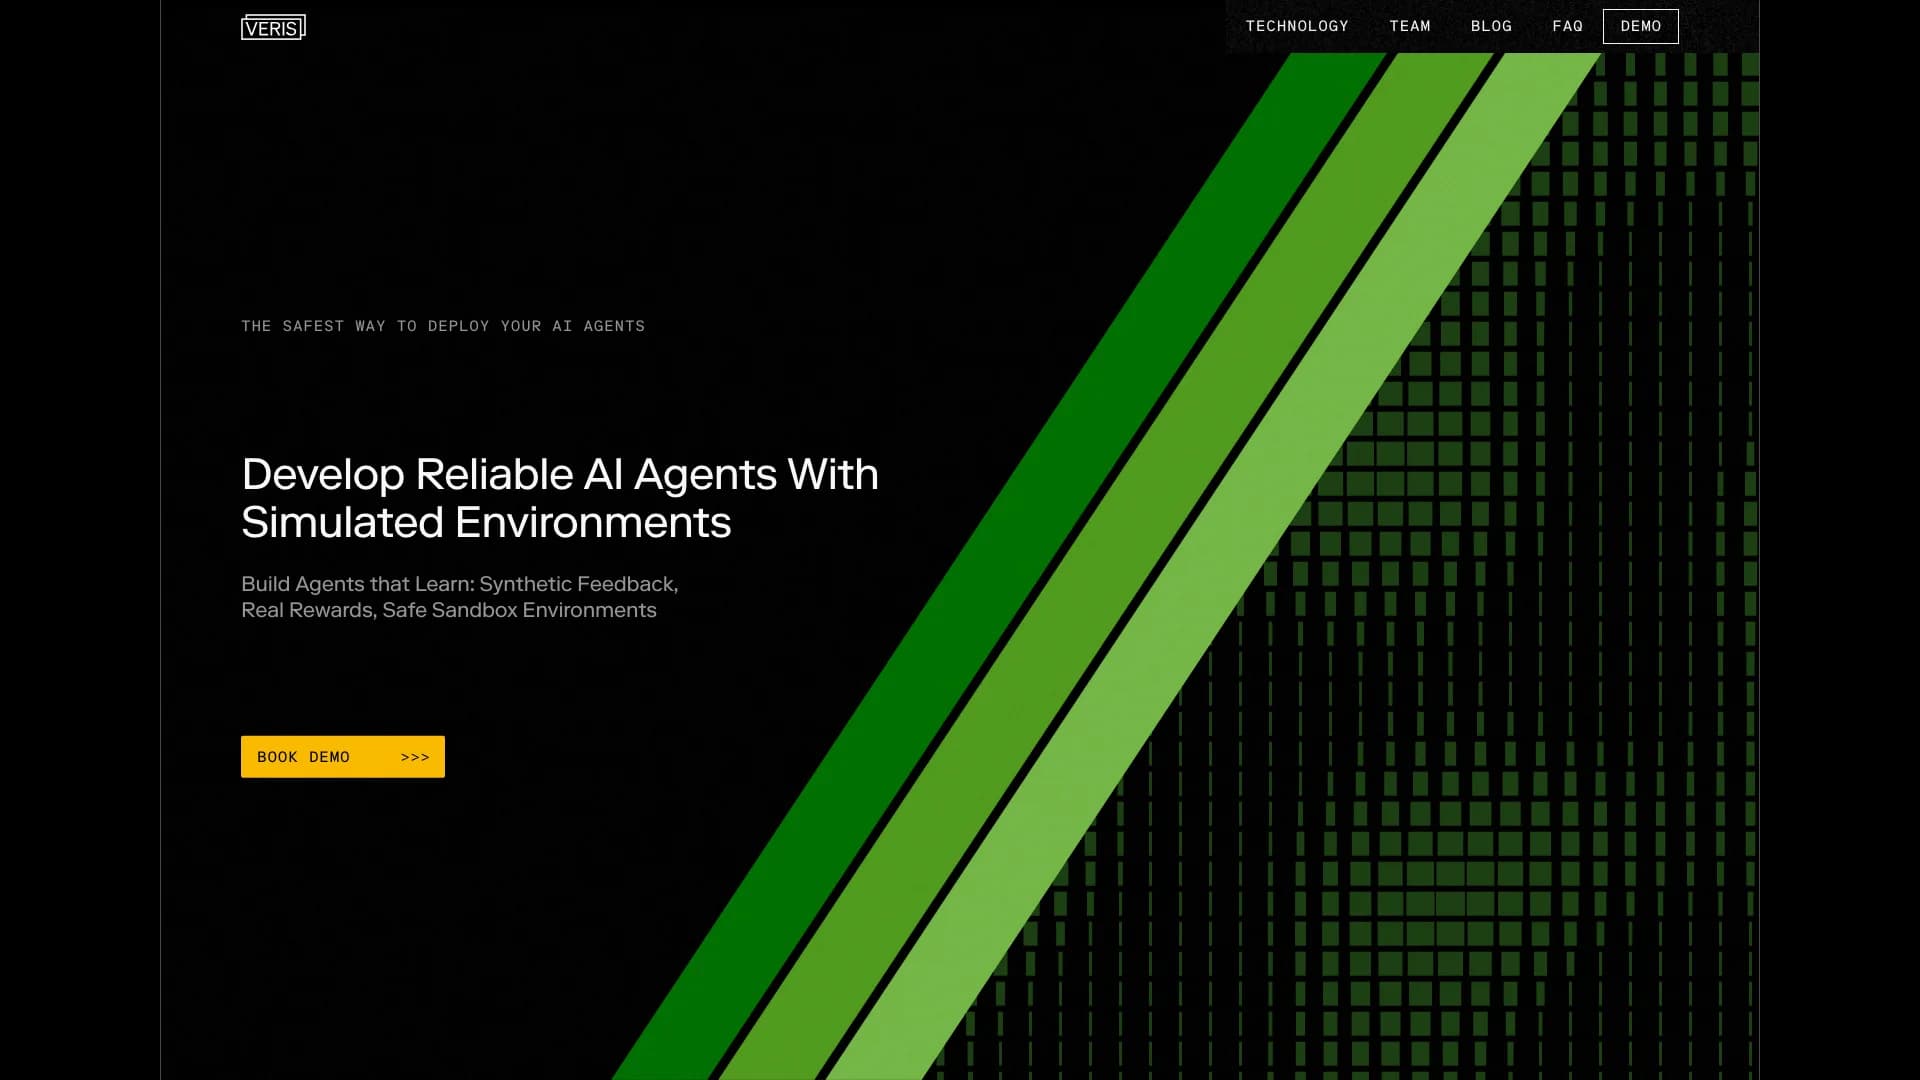Click the 'Develop Reliable AI Agents' headline
This screenshot has height=1080, width=1920.
pyautogui.click(x=559, y=476)
